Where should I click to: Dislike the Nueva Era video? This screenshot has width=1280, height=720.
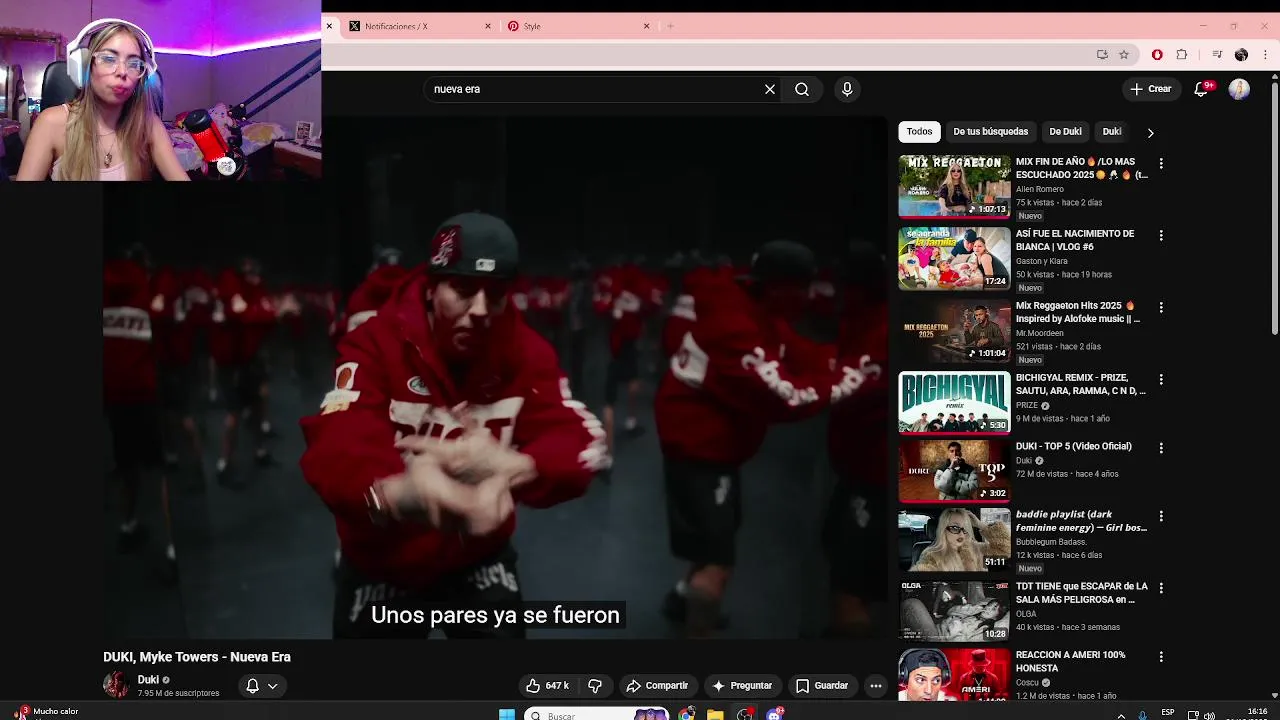point(595,685)
